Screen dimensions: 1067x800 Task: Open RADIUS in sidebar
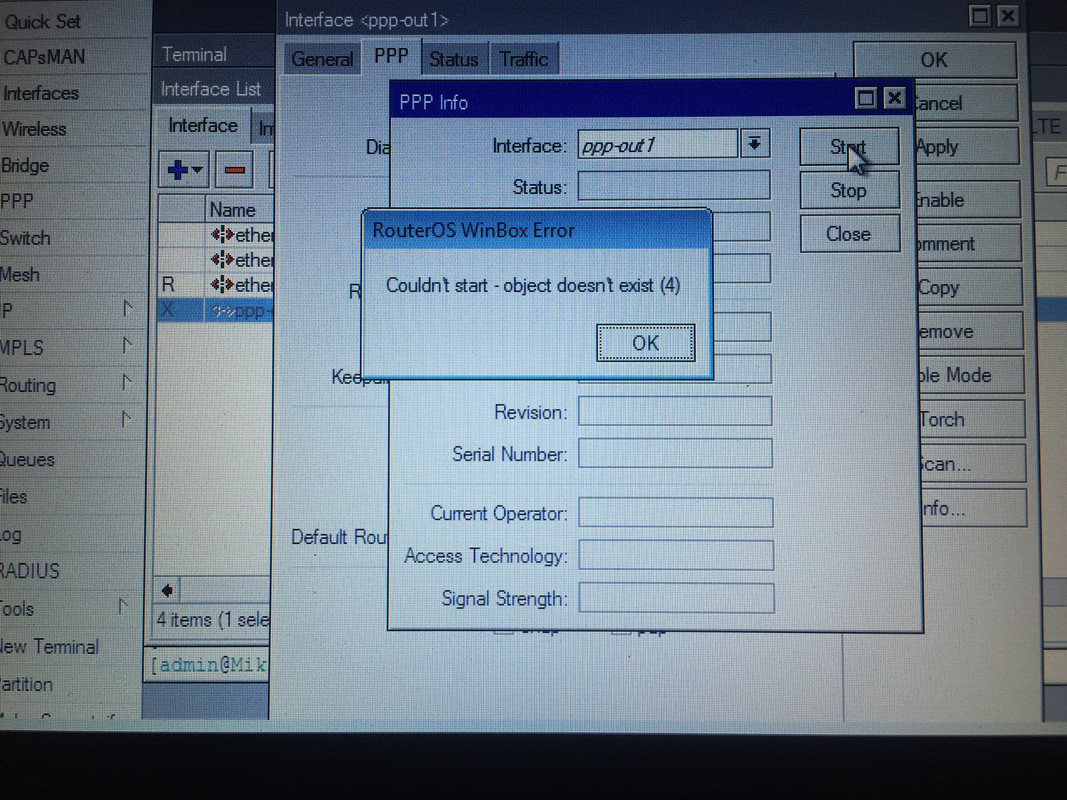30,571
